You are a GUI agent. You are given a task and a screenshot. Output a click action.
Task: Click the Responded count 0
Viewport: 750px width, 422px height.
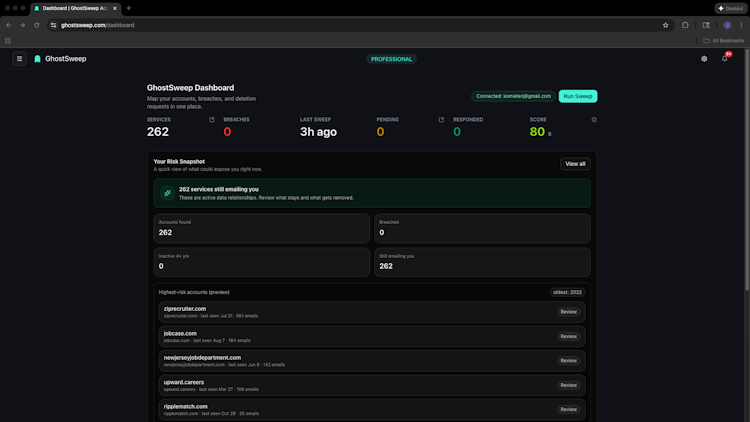(x=457, y=132)
